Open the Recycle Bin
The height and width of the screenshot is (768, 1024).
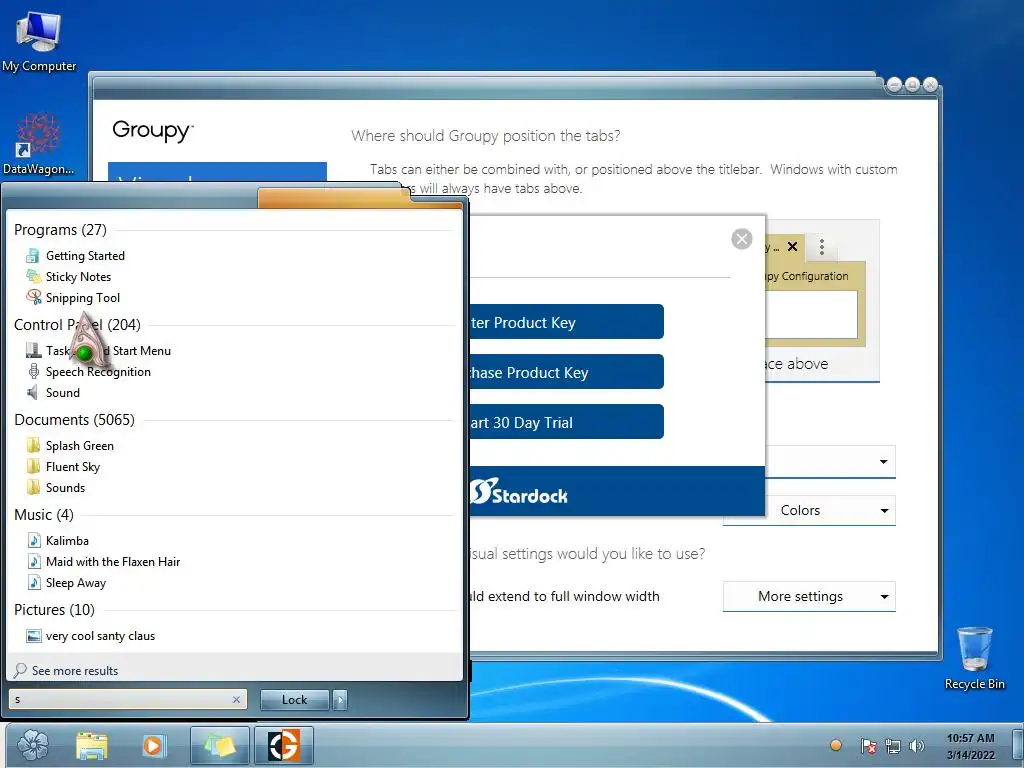pyautogui.click(x=974, y=658)
